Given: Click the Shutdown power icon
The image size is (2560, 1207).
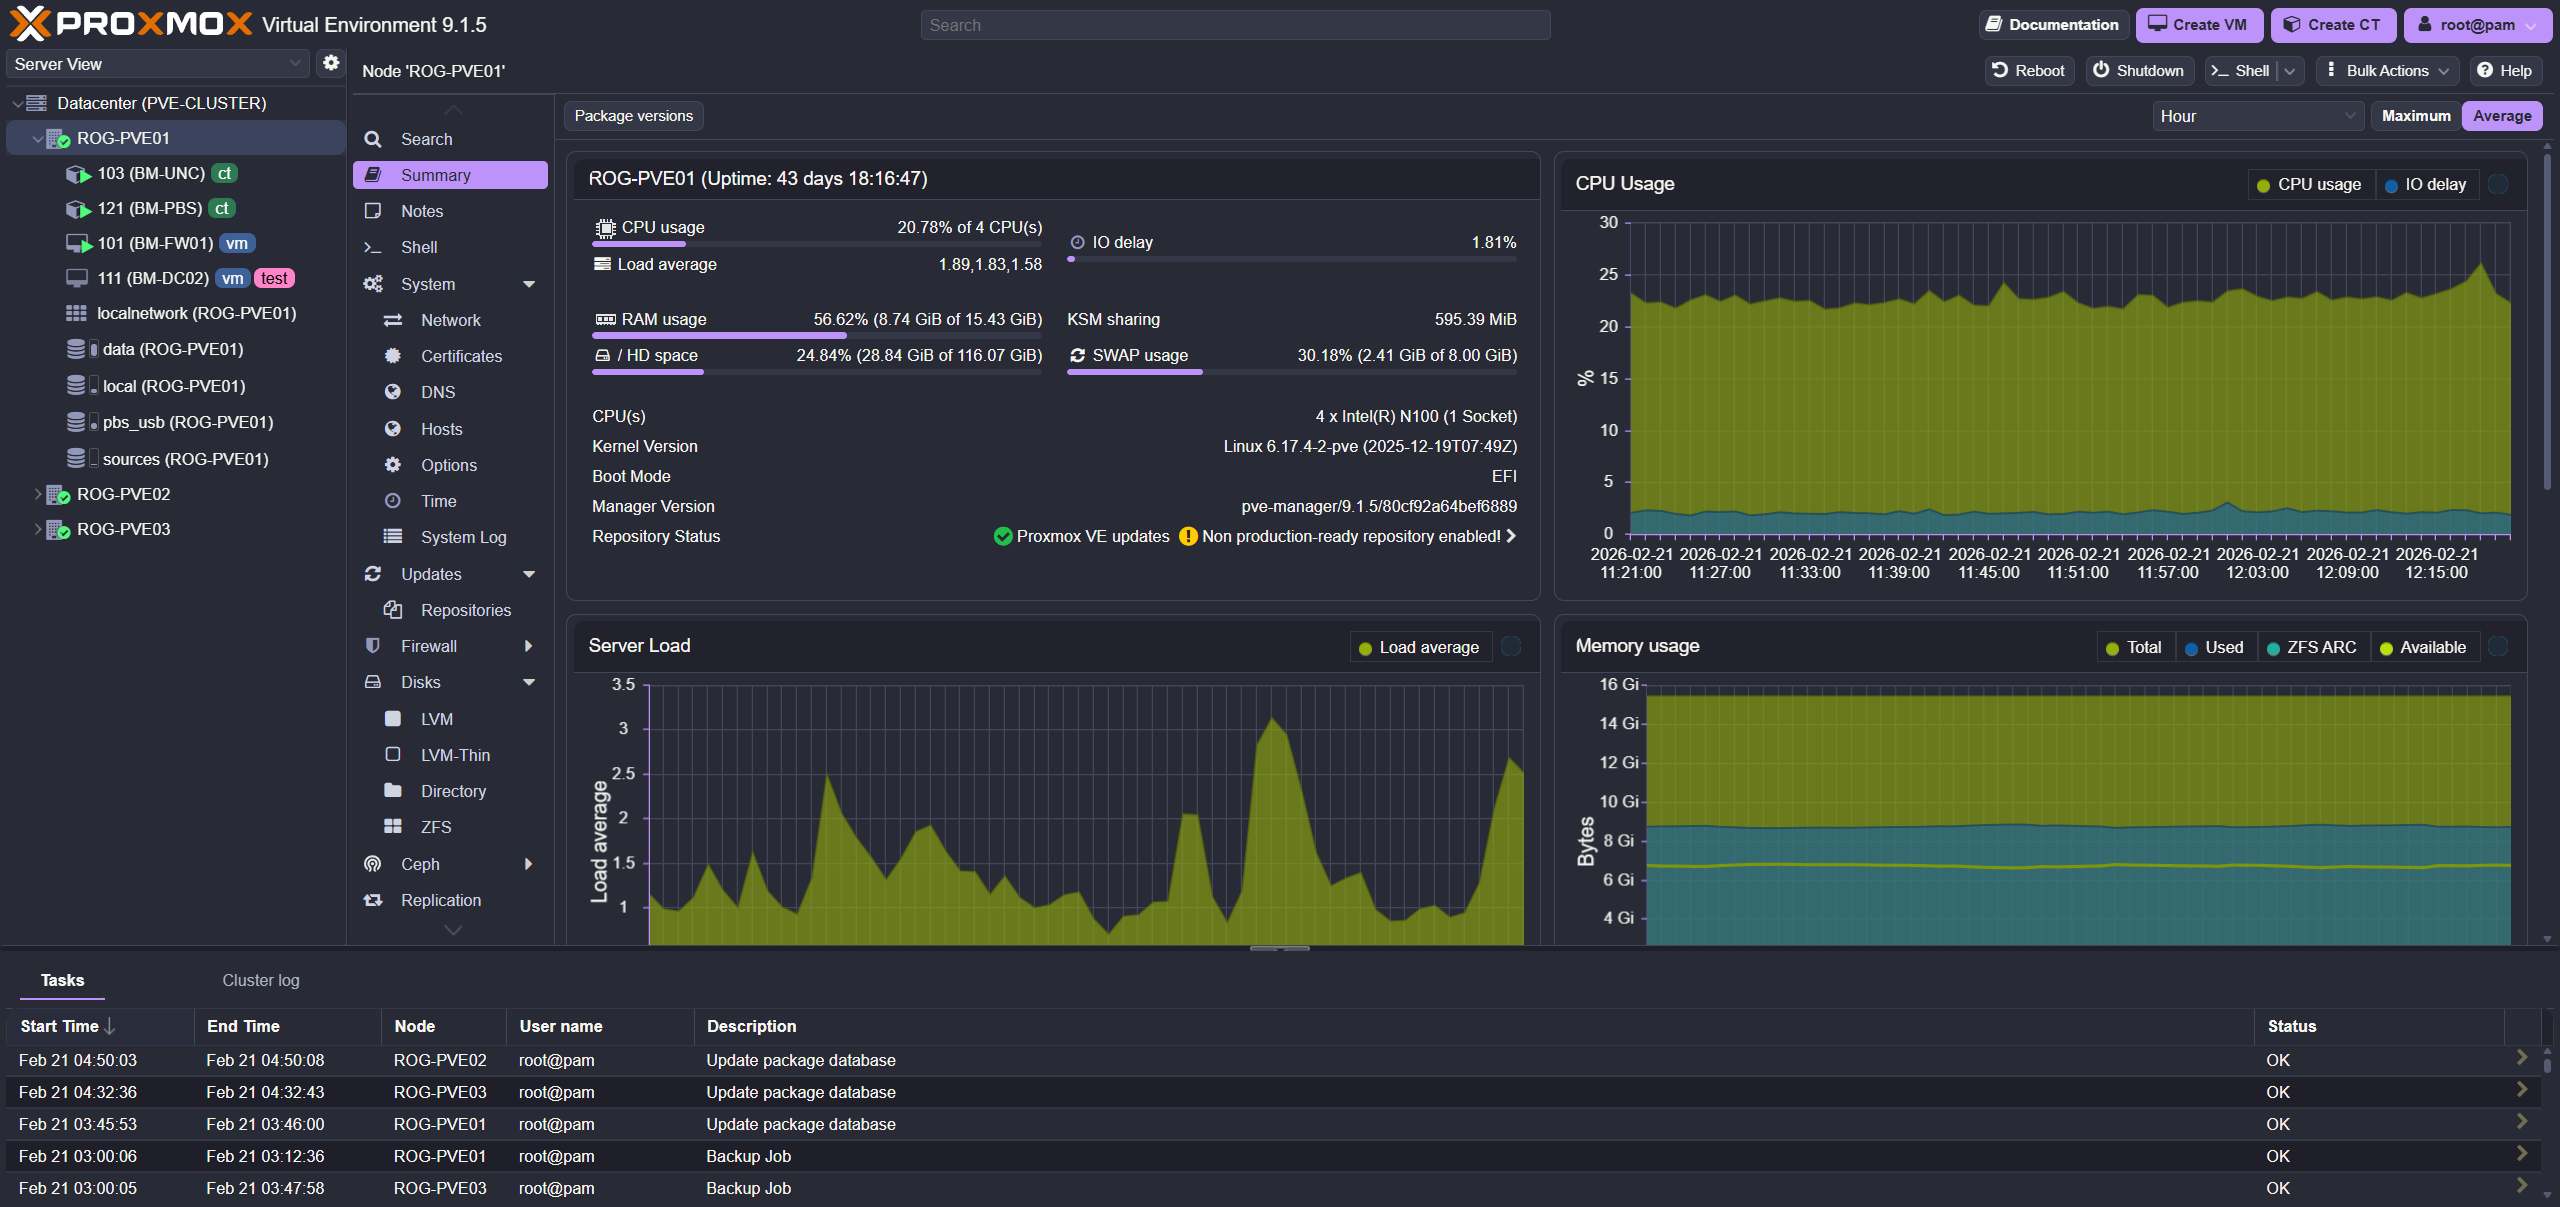Looking at the screenshot, I should click(x=2101, y=70).
